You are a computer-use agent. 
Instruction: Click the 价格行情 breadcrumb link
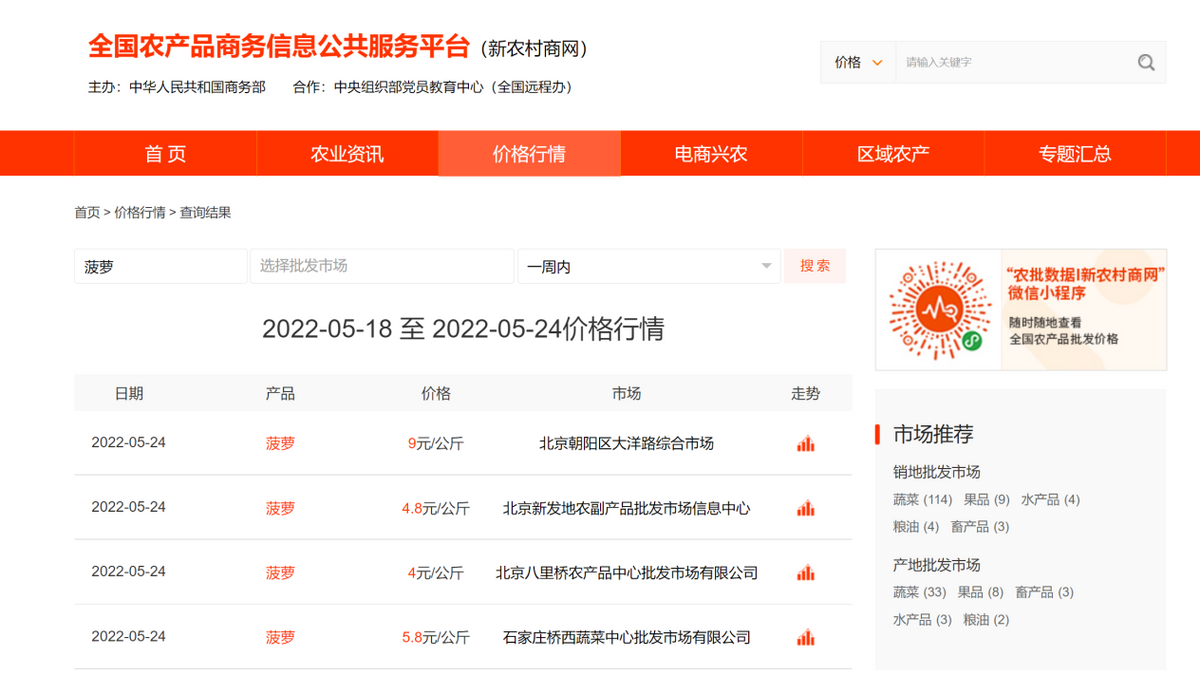(140, 213)
